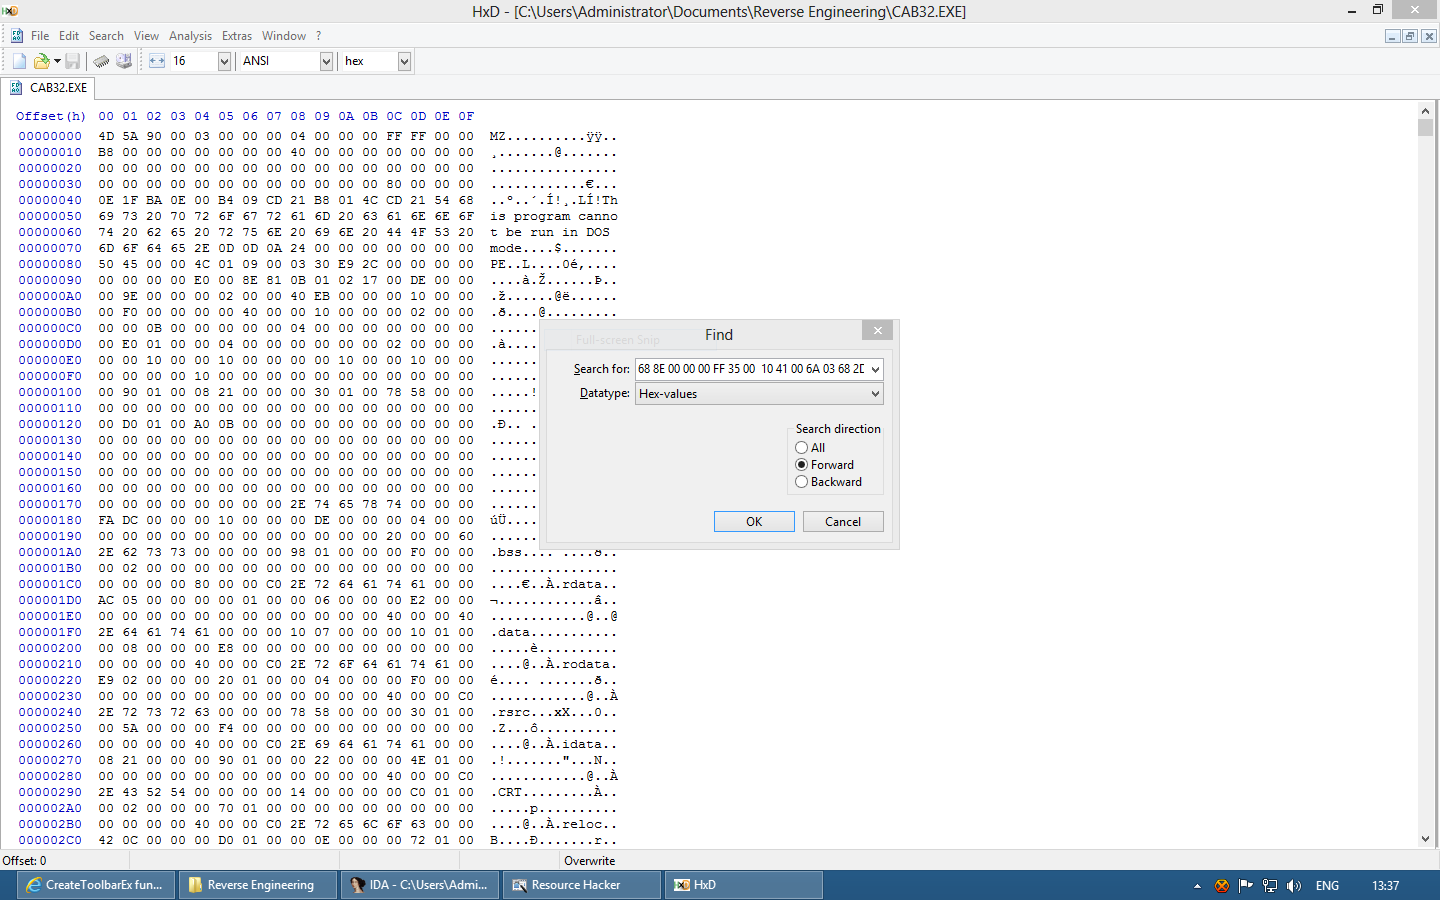This screenshot has height=900, width=1440.
Task: Expand the ANSI charset dropdown
Action: click(326, 61)
